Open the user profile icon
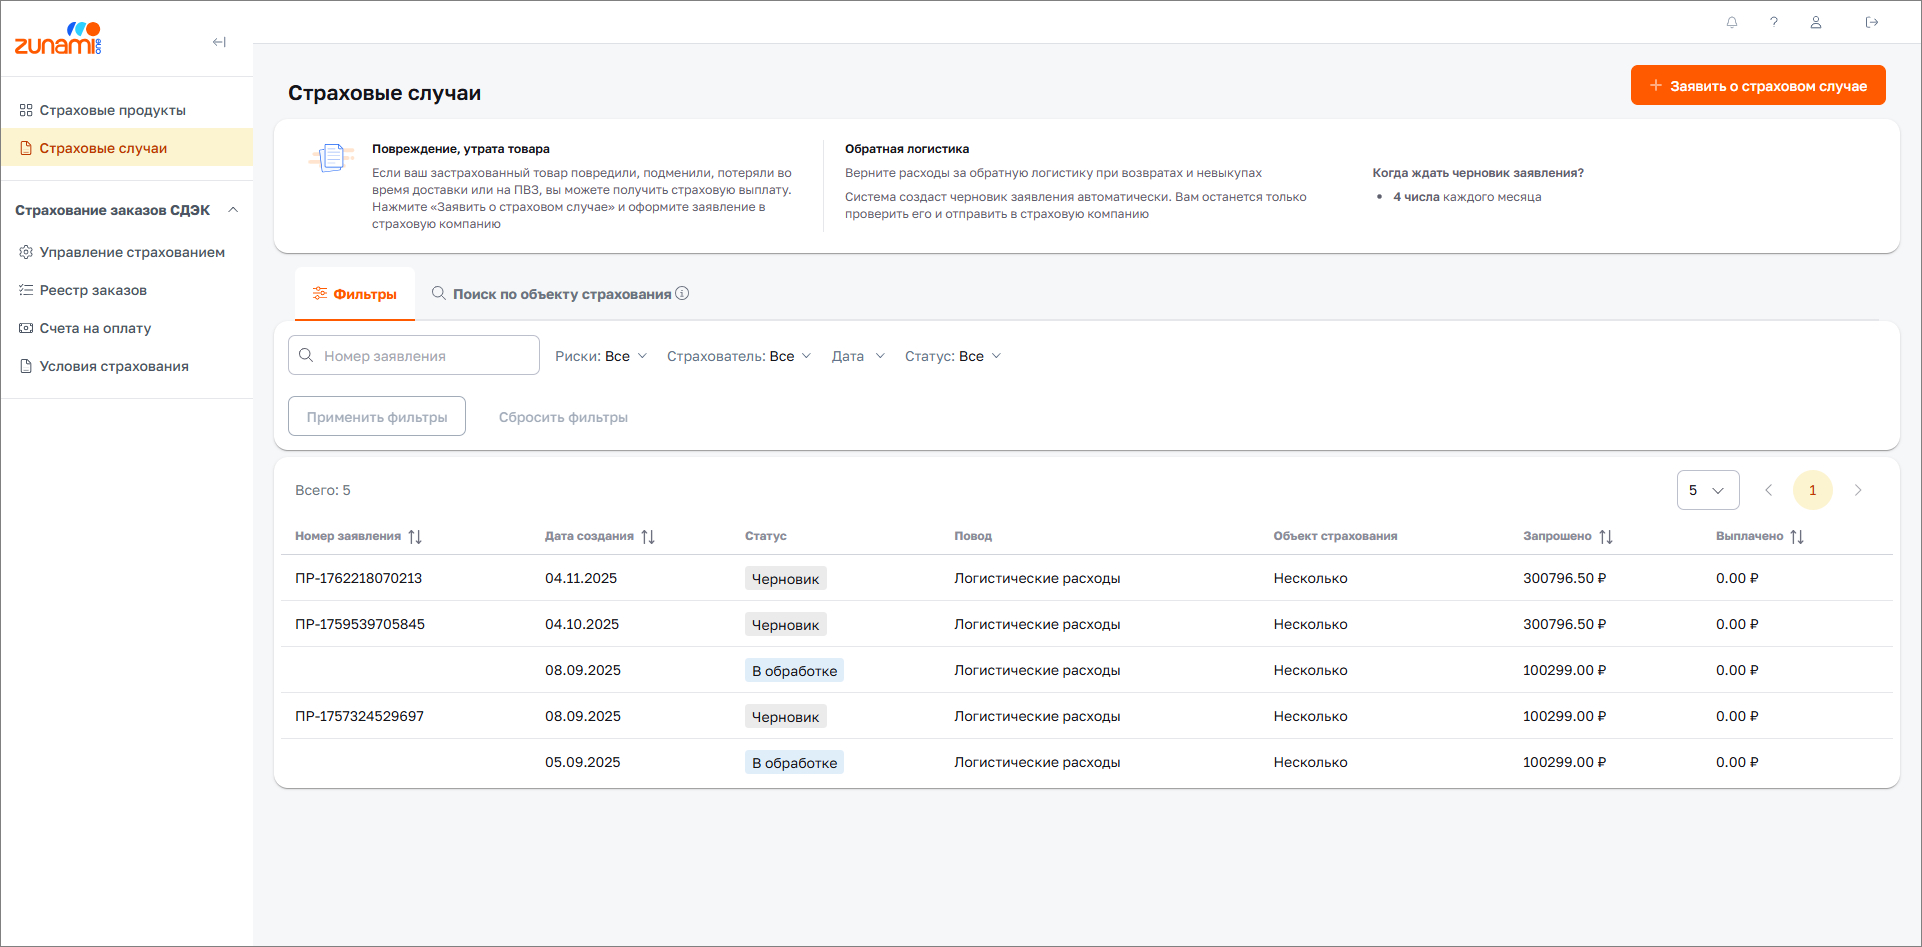This screenshot has width=1922, height=947. tap(1816, 22)
